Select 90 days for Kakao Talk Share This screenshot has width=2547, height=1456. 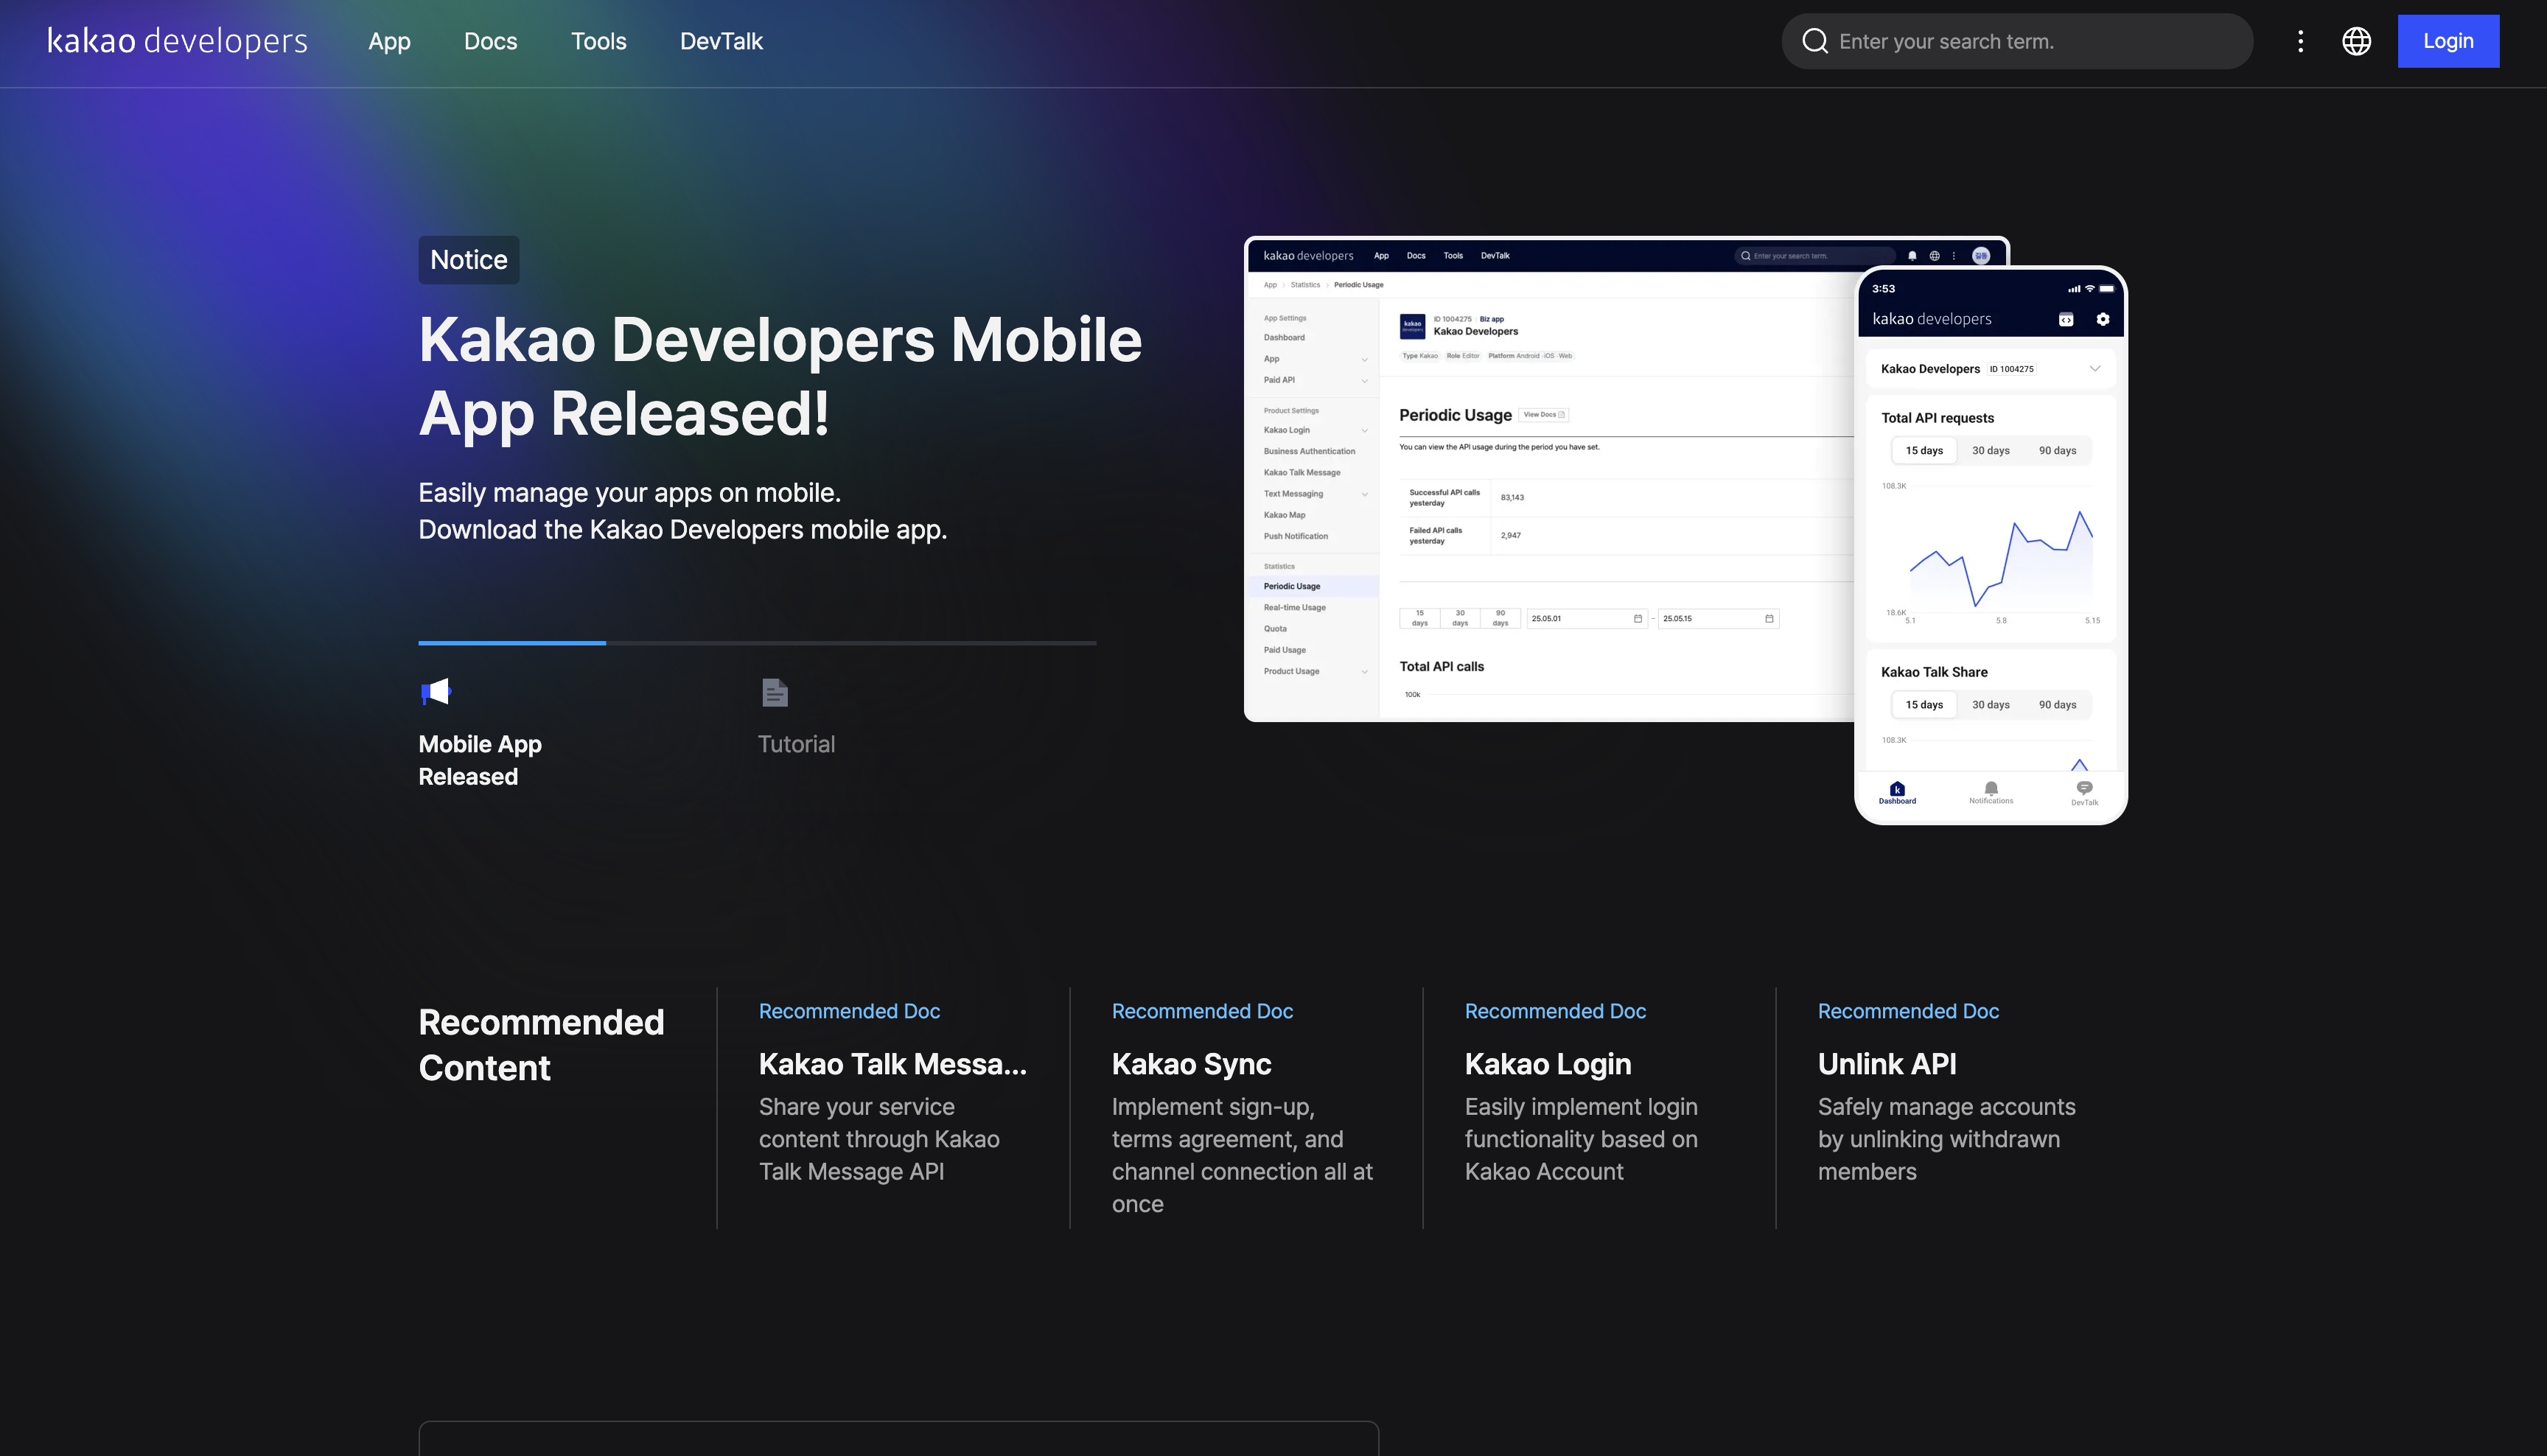pos(2057,704)
